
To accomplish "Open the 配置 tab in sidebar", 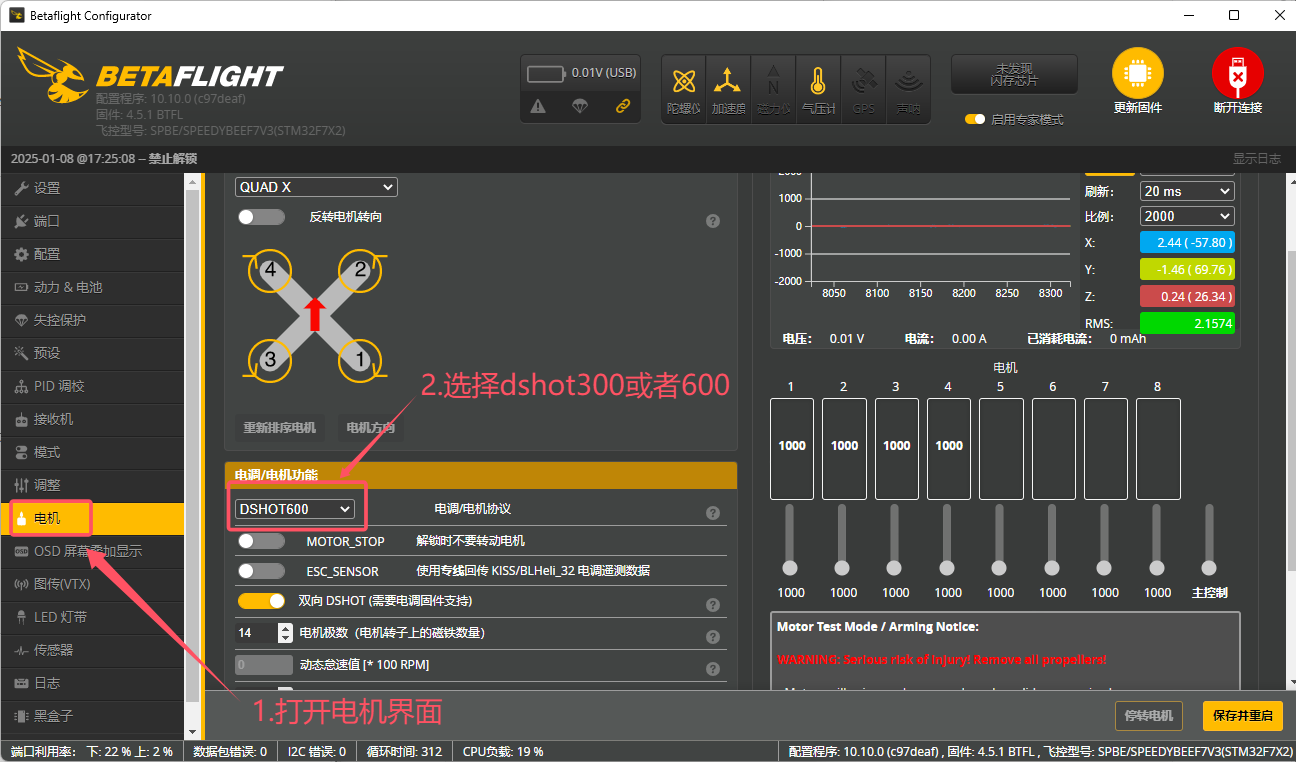I will tap(92, 254).
